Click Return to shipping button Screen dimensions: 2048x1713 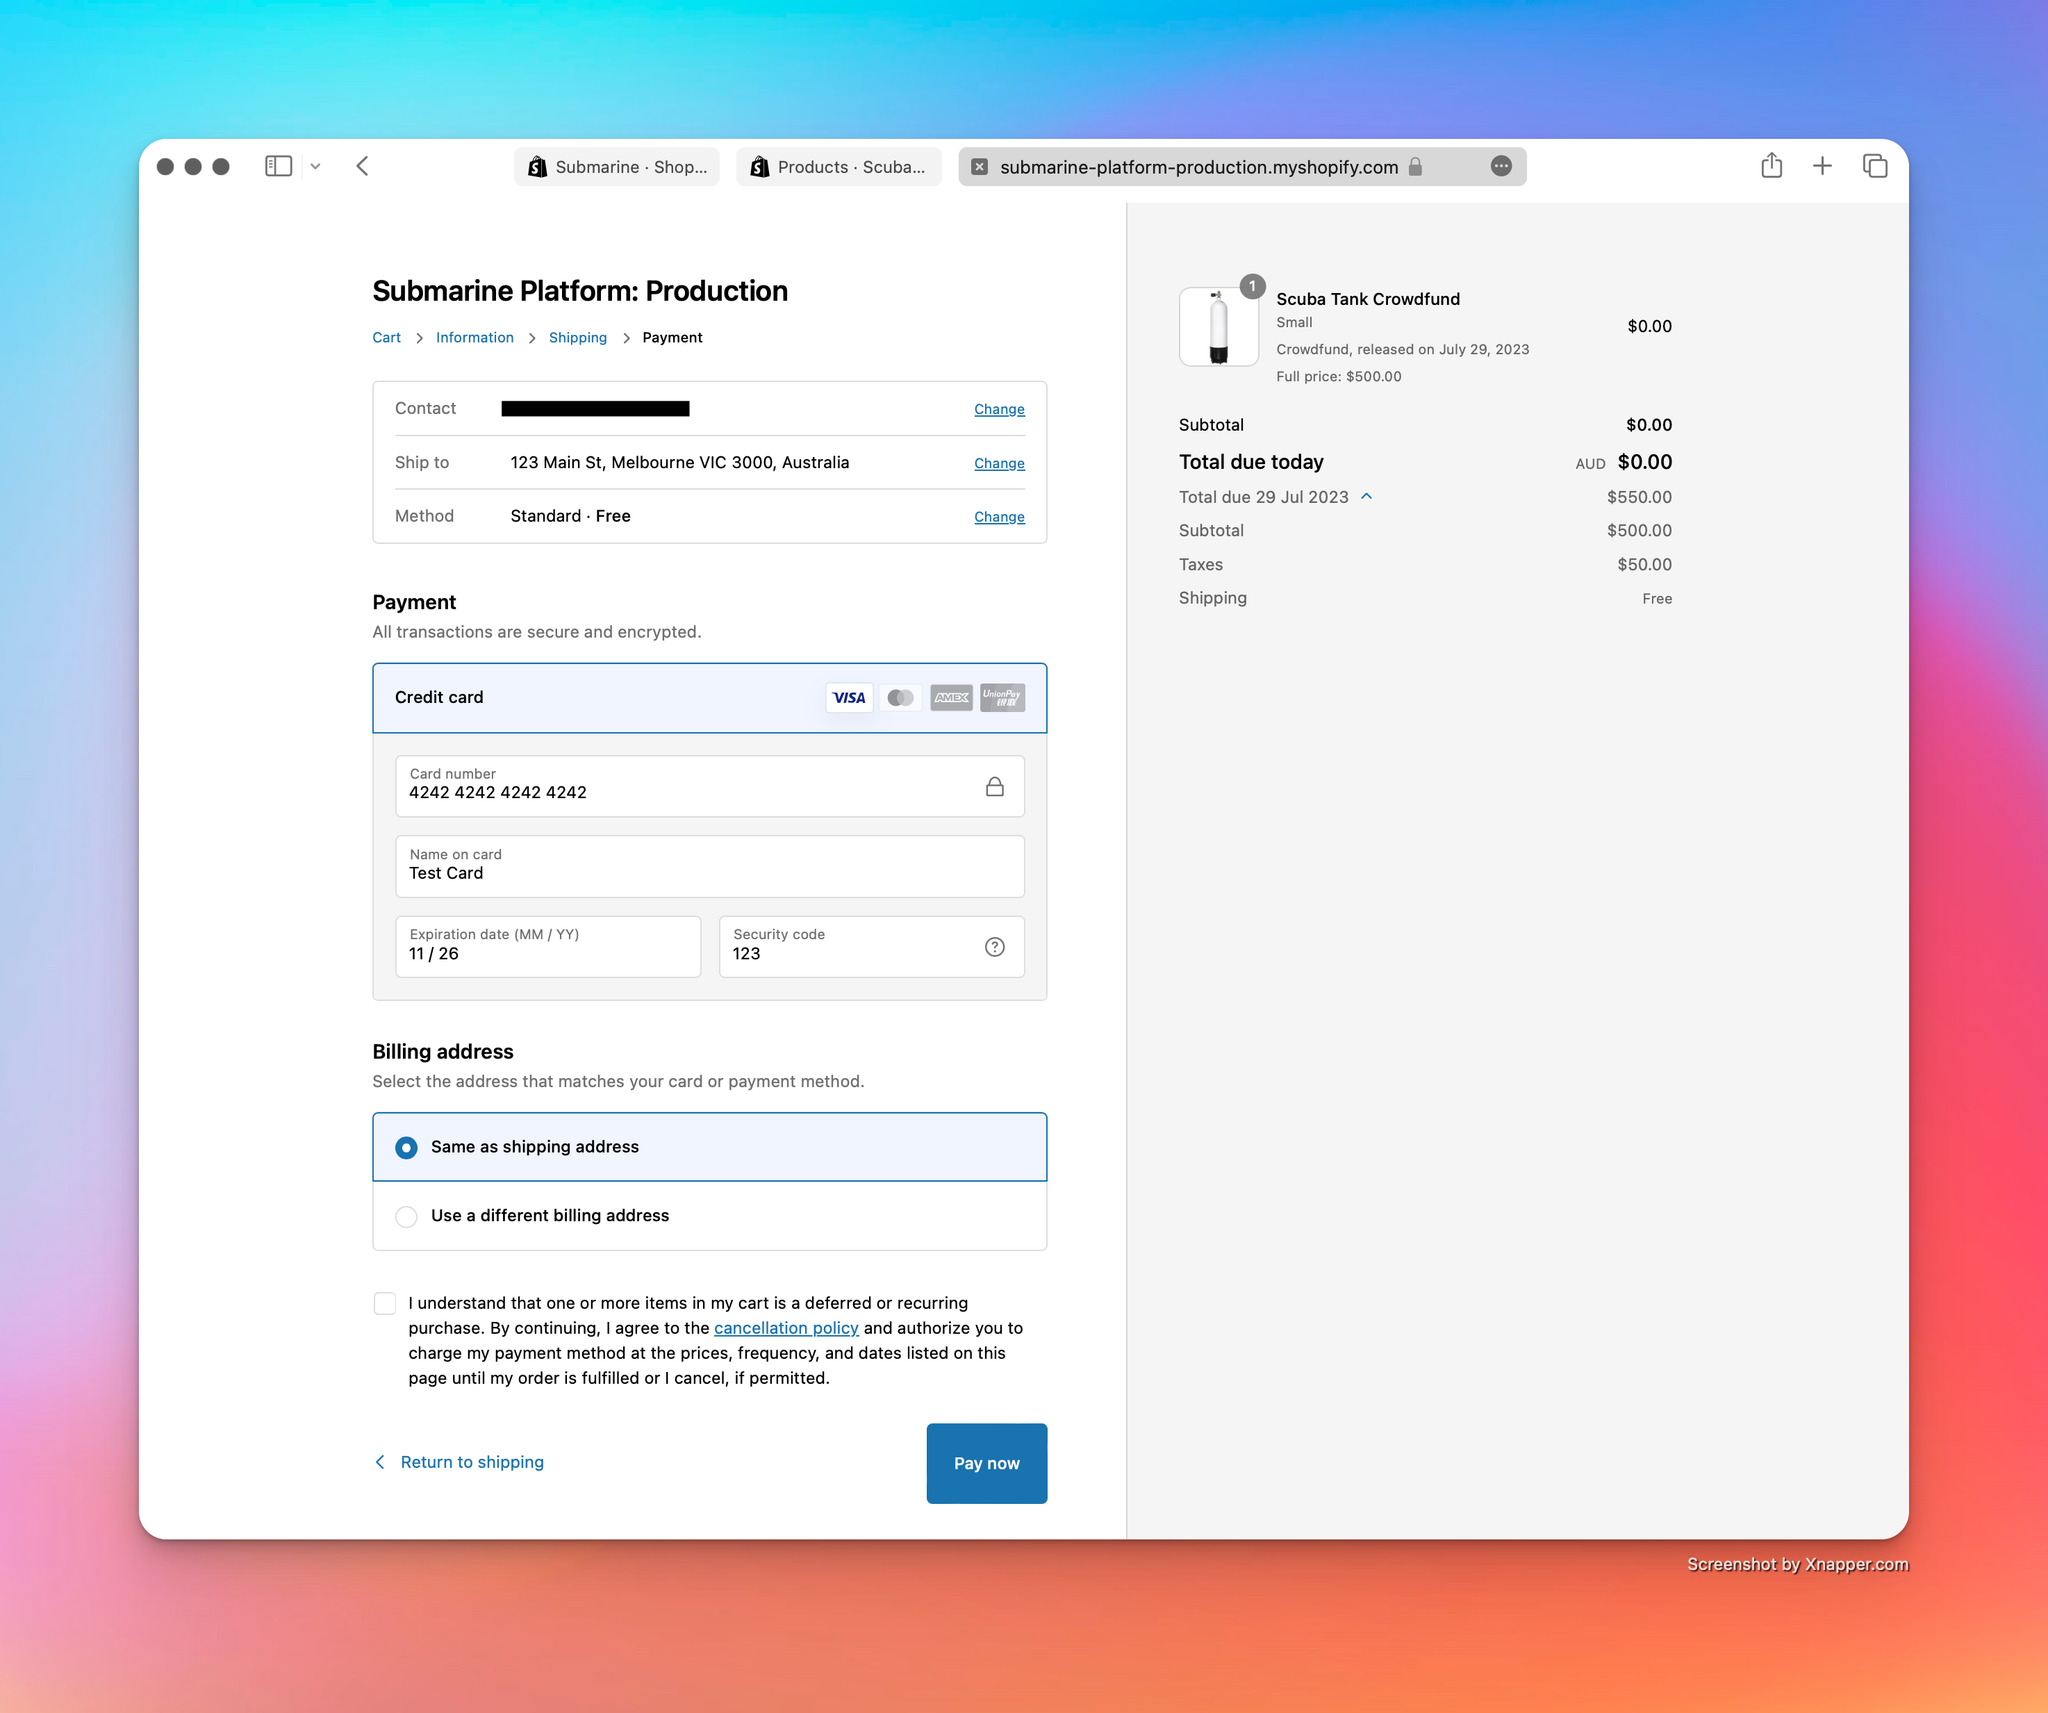tap(459, 1461)
